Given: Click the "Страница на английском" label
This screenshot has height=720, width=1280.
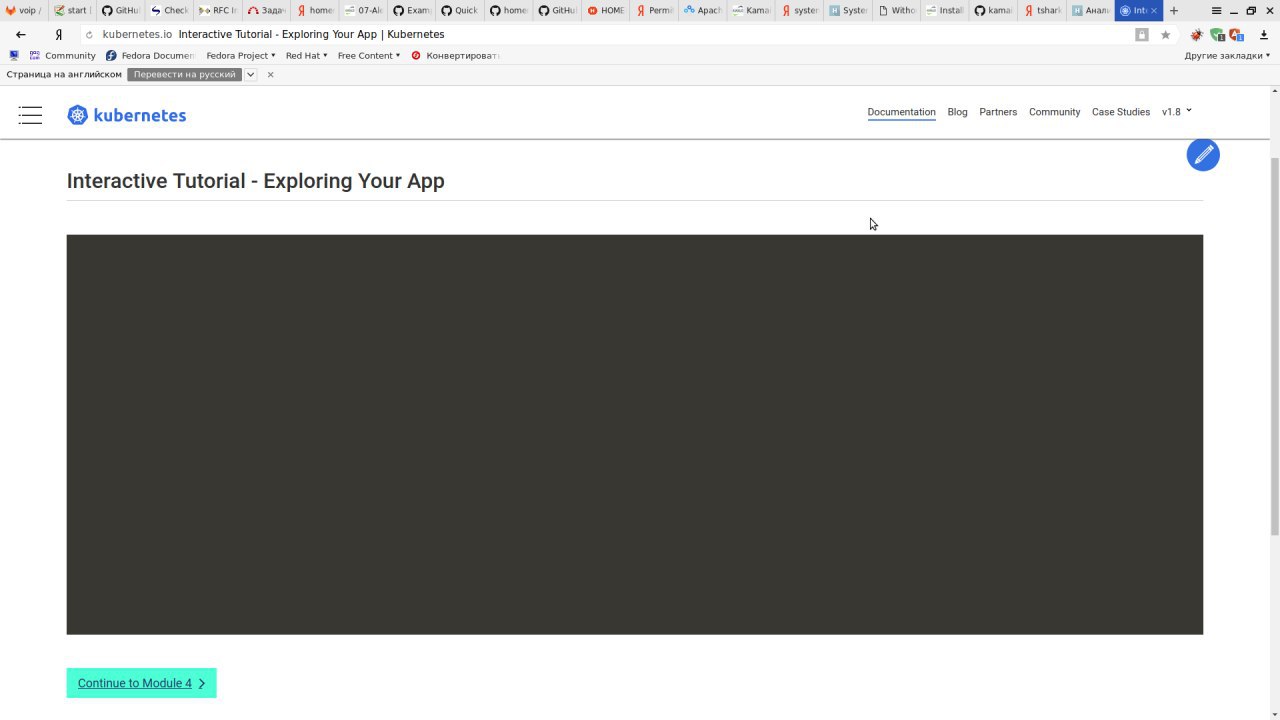Looking at the screenshot, I should click(64, 74).
